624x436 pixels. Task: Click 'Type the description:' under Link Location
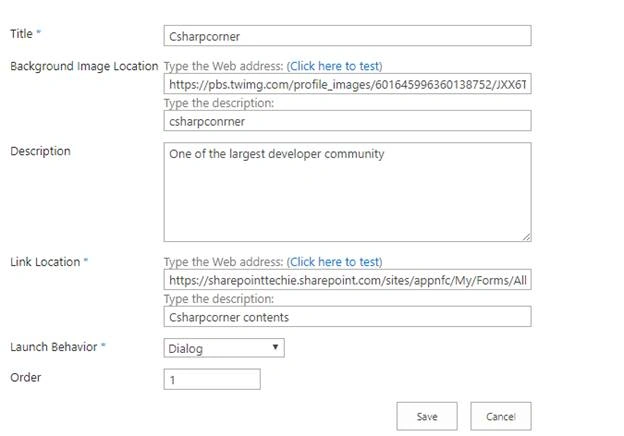[x=219, y=299]
